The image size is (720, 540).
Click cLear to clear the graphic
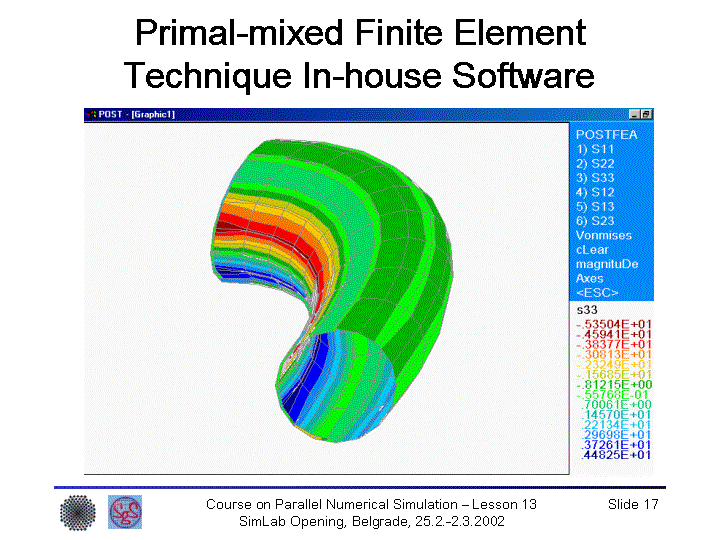tap(594, 250)
